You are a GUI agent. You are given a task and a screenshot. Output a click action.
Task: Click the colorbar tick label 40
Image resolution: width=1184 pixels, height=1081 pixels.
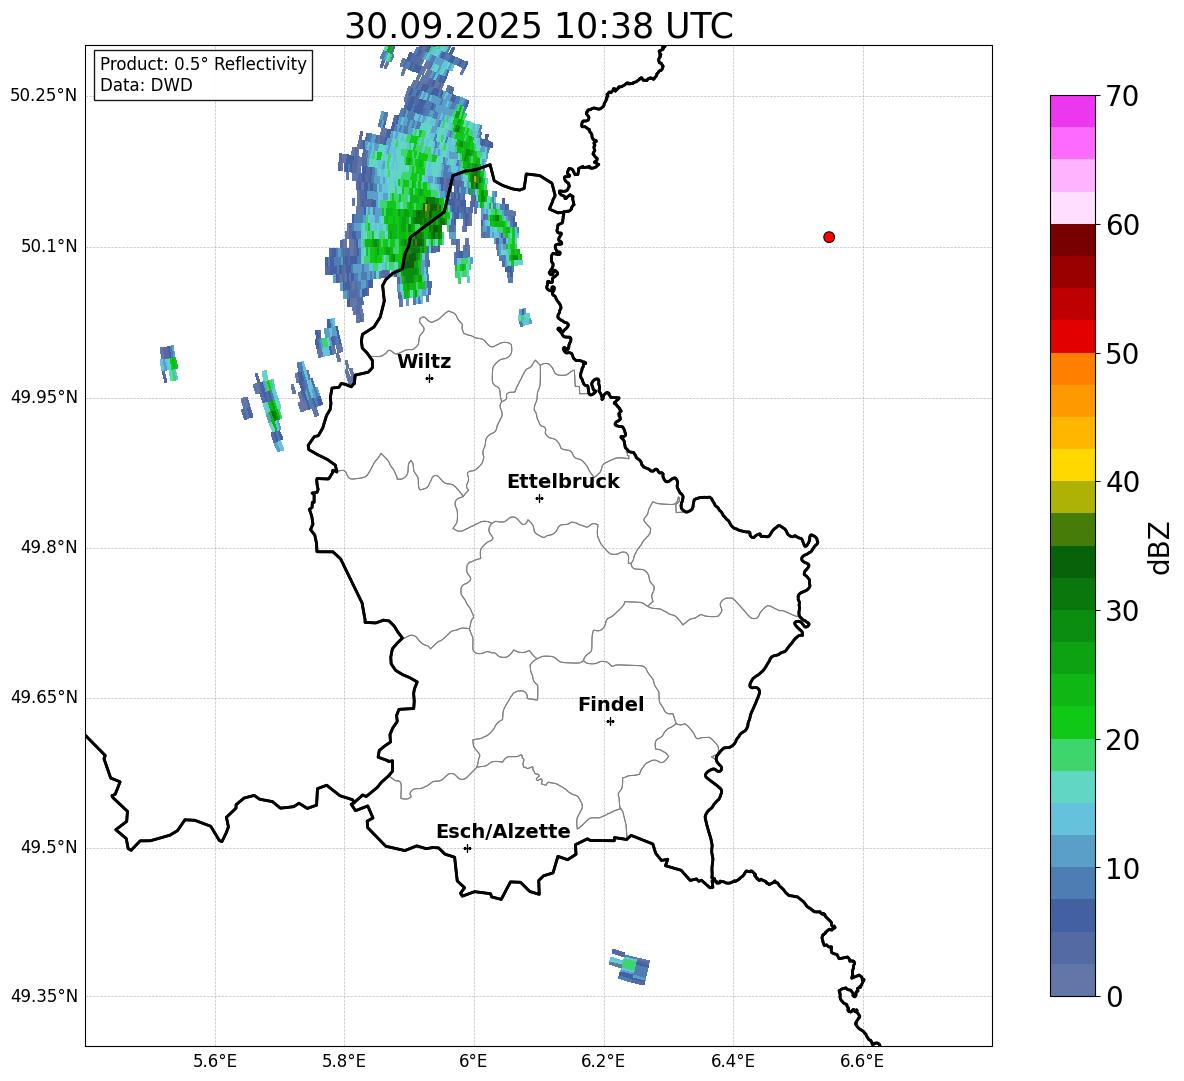coord(1122,482)
